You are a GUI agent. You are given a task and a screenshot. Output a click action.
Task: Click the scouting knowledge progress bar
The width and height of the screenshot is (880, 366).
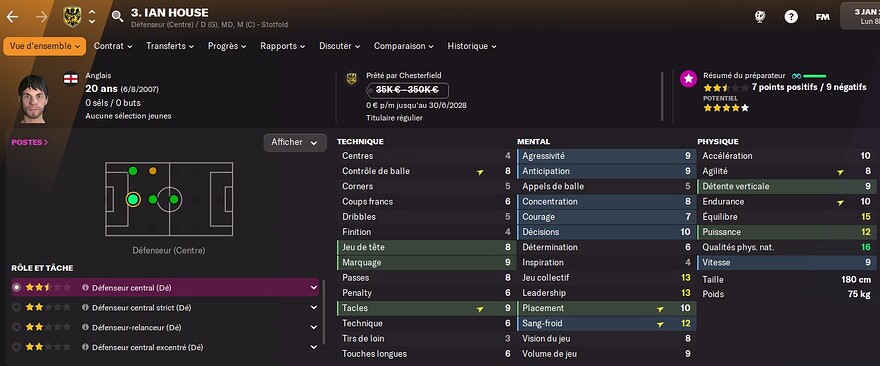tap(814, 76)
